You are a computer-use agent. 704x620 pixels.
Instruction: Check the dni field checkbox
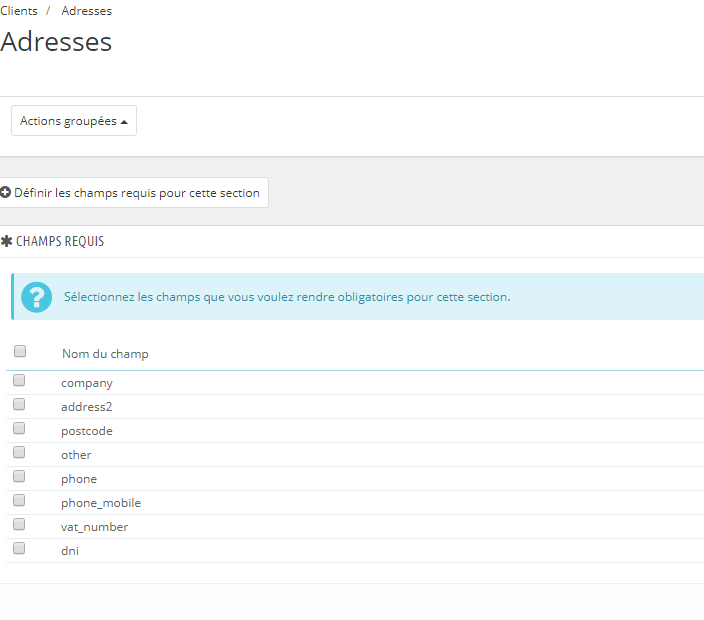[x=19, y=548]
